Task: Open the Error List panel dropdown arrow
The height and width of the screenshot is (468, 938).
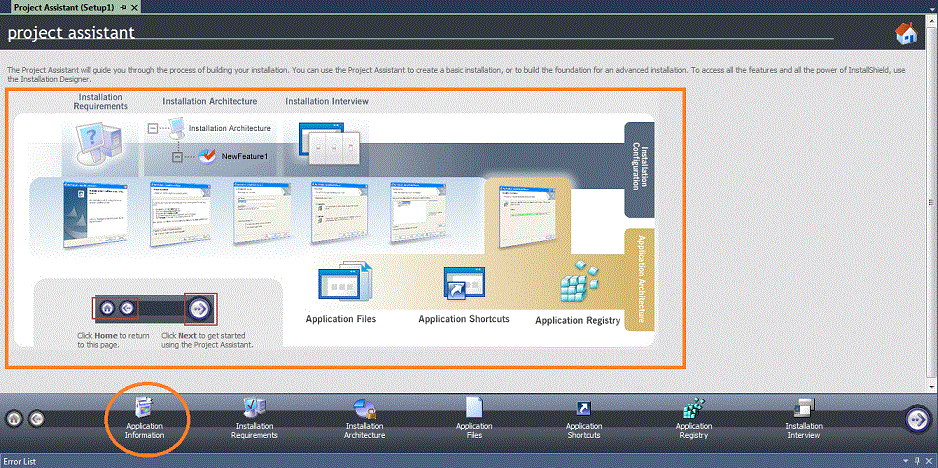Action: pos(904,461)
